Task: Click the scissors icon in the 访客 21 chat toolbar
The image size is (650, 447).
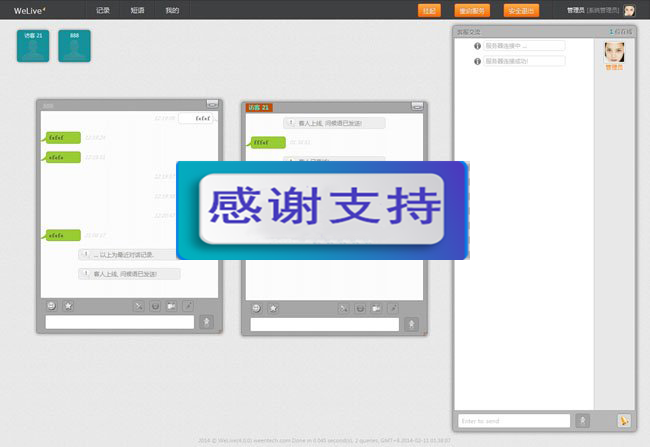Action: click(344, 309)
